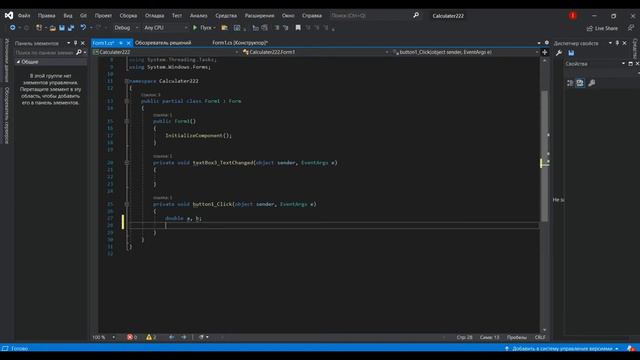The image size is (640, 360).
Task: Open the Тест menu
Action: point(177,16)
